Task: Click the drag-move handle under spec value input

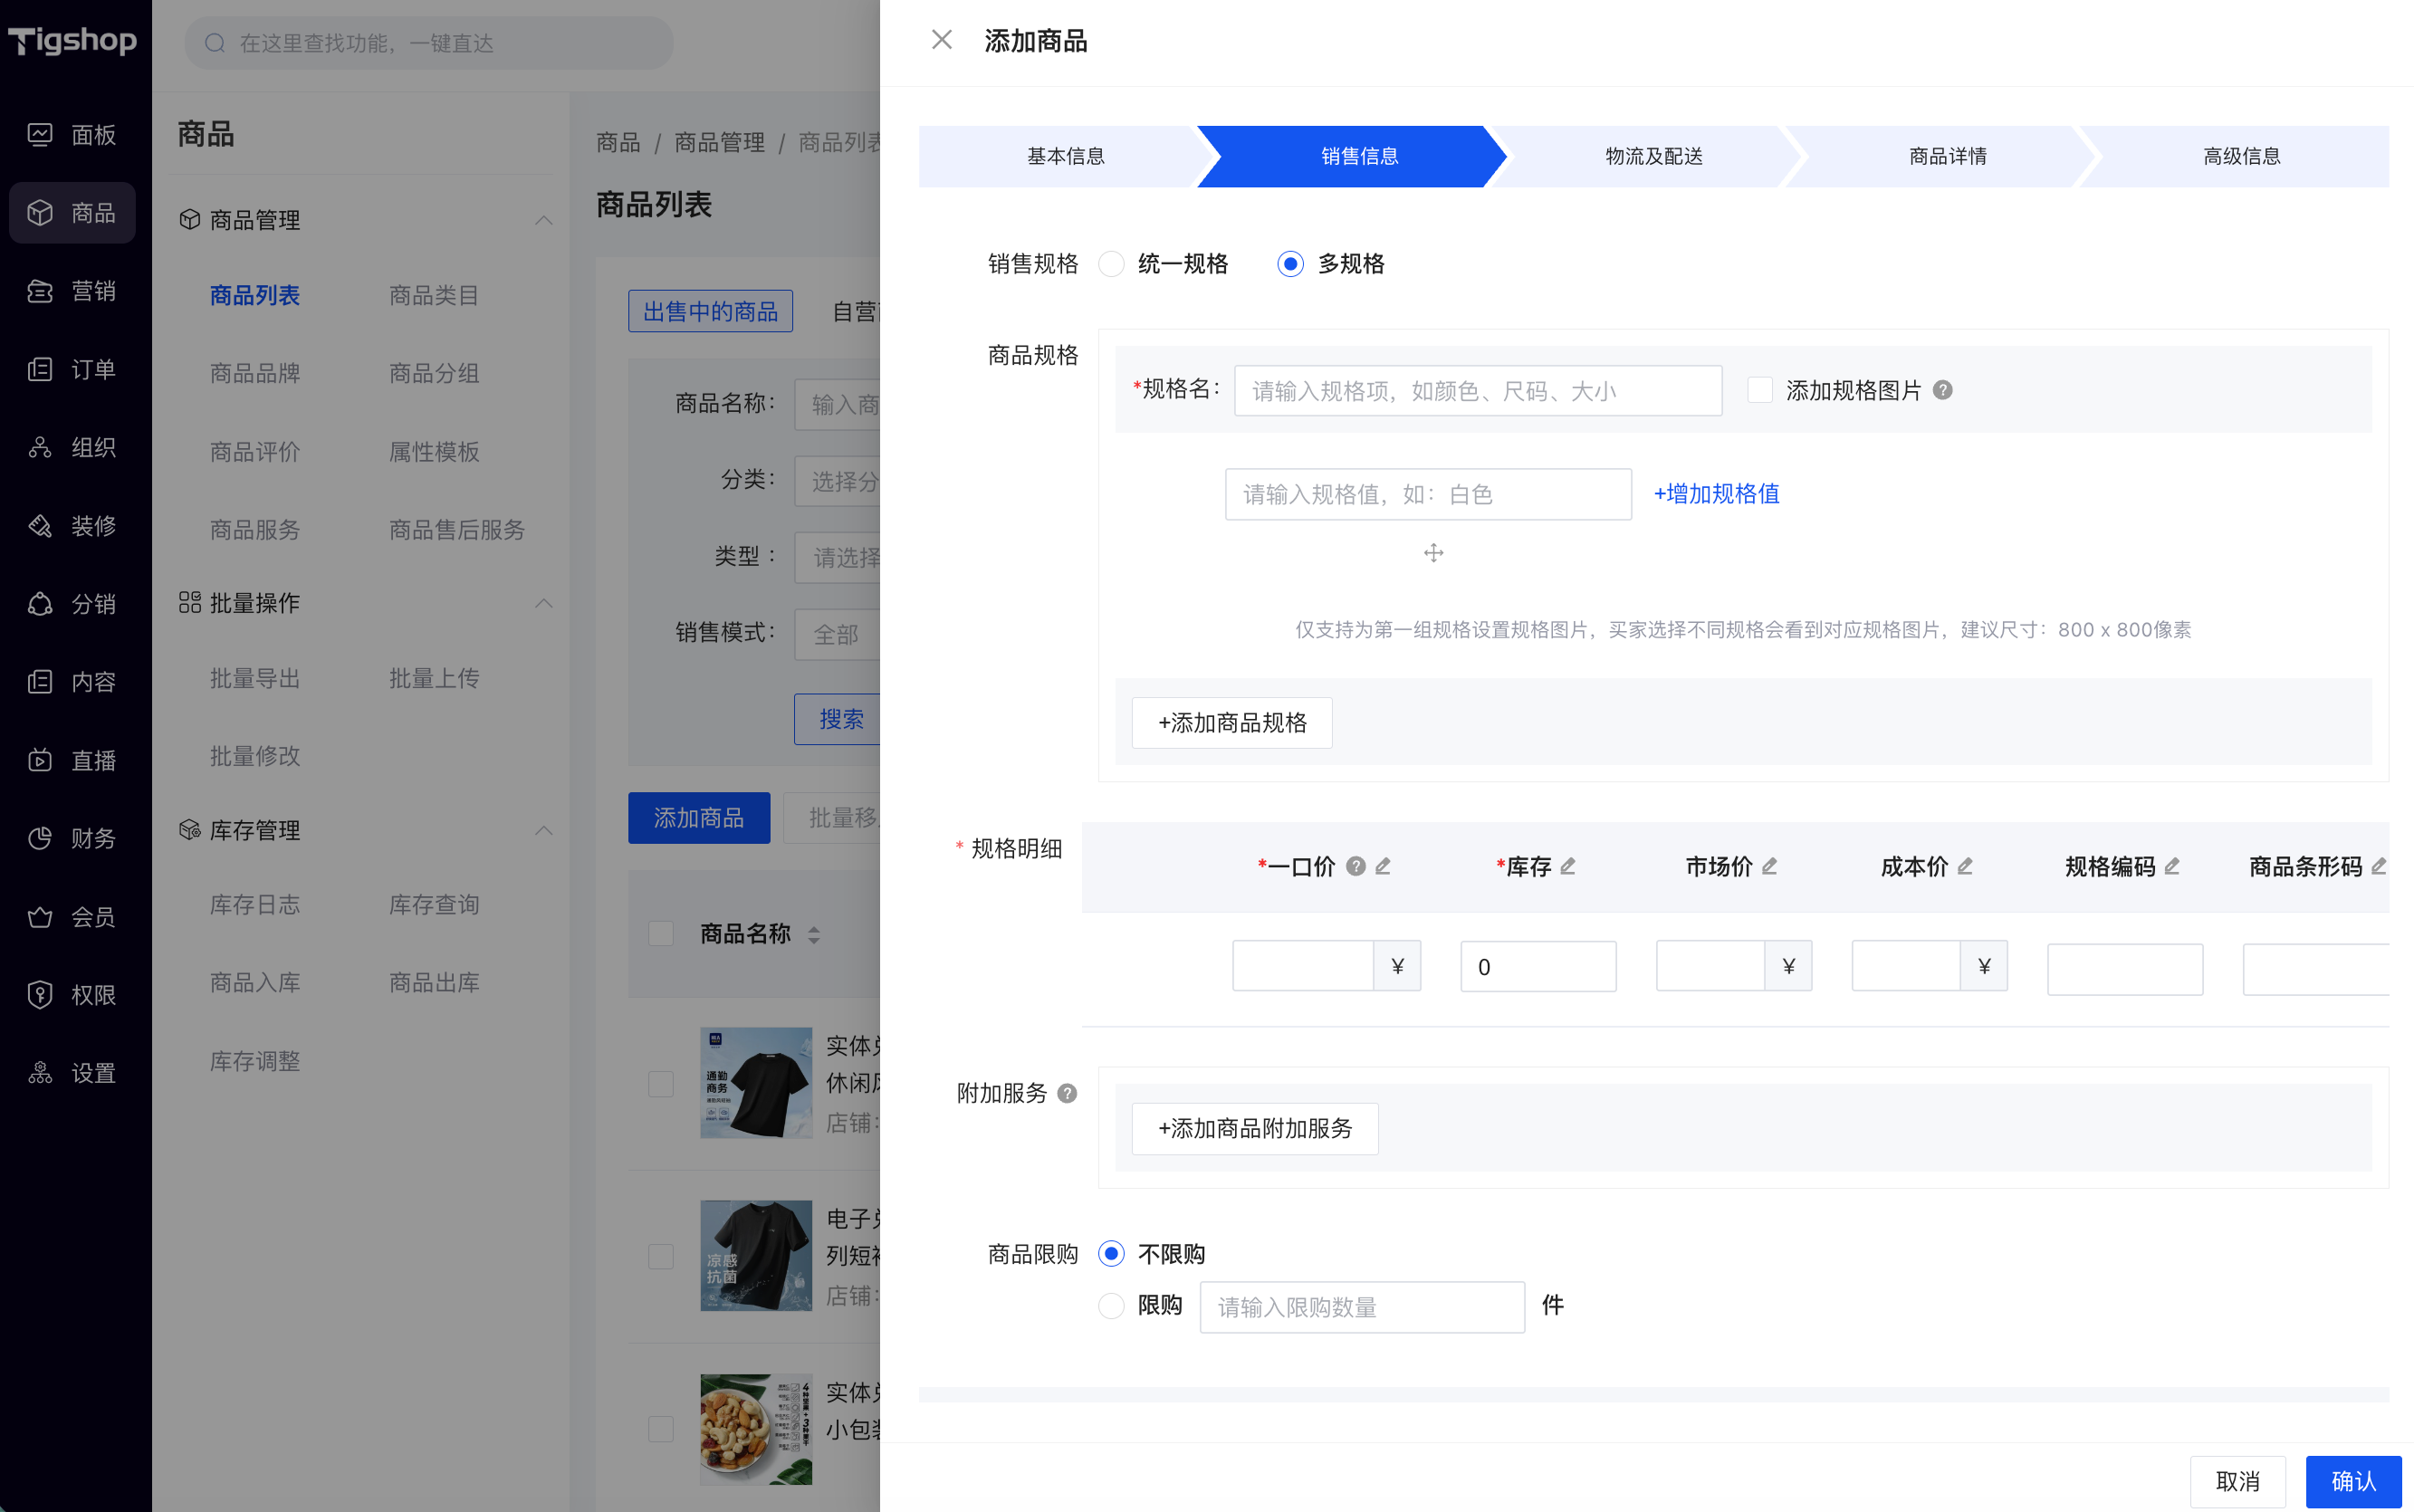Action: 1433,553
